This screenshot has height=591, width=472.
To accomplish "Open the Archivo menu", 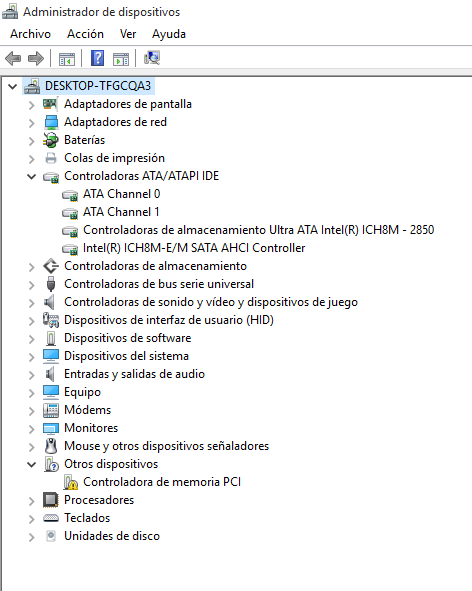I will (30, 34).
